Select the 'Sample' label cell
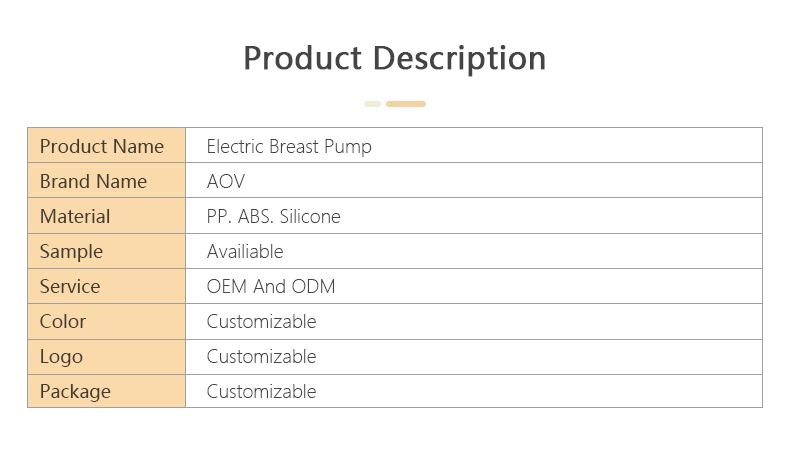Image resolution: width=790 pixels, height=456 pixels. pyautogui.click(x=106, y=251)
